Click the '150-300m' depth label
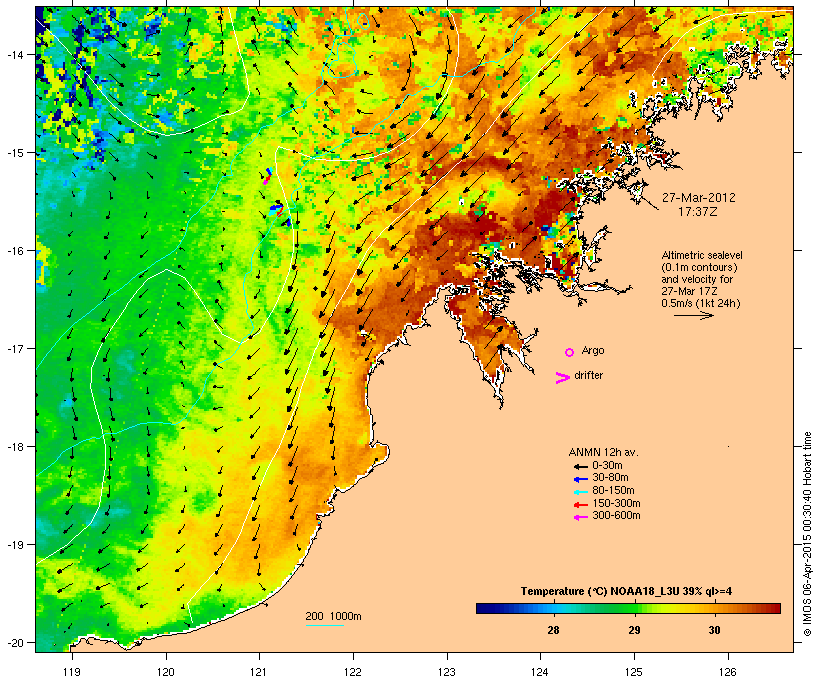Screen dimensions: 820x680 tap(616, 503)
